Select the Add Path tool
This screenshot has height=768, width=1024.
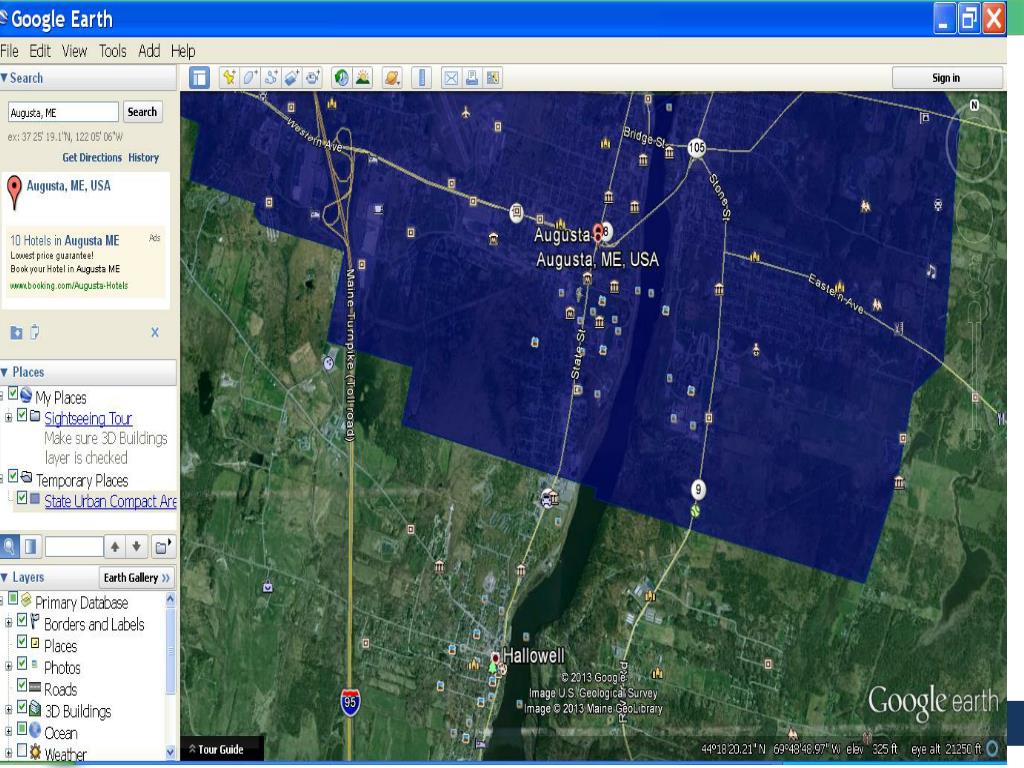(270, 78)
